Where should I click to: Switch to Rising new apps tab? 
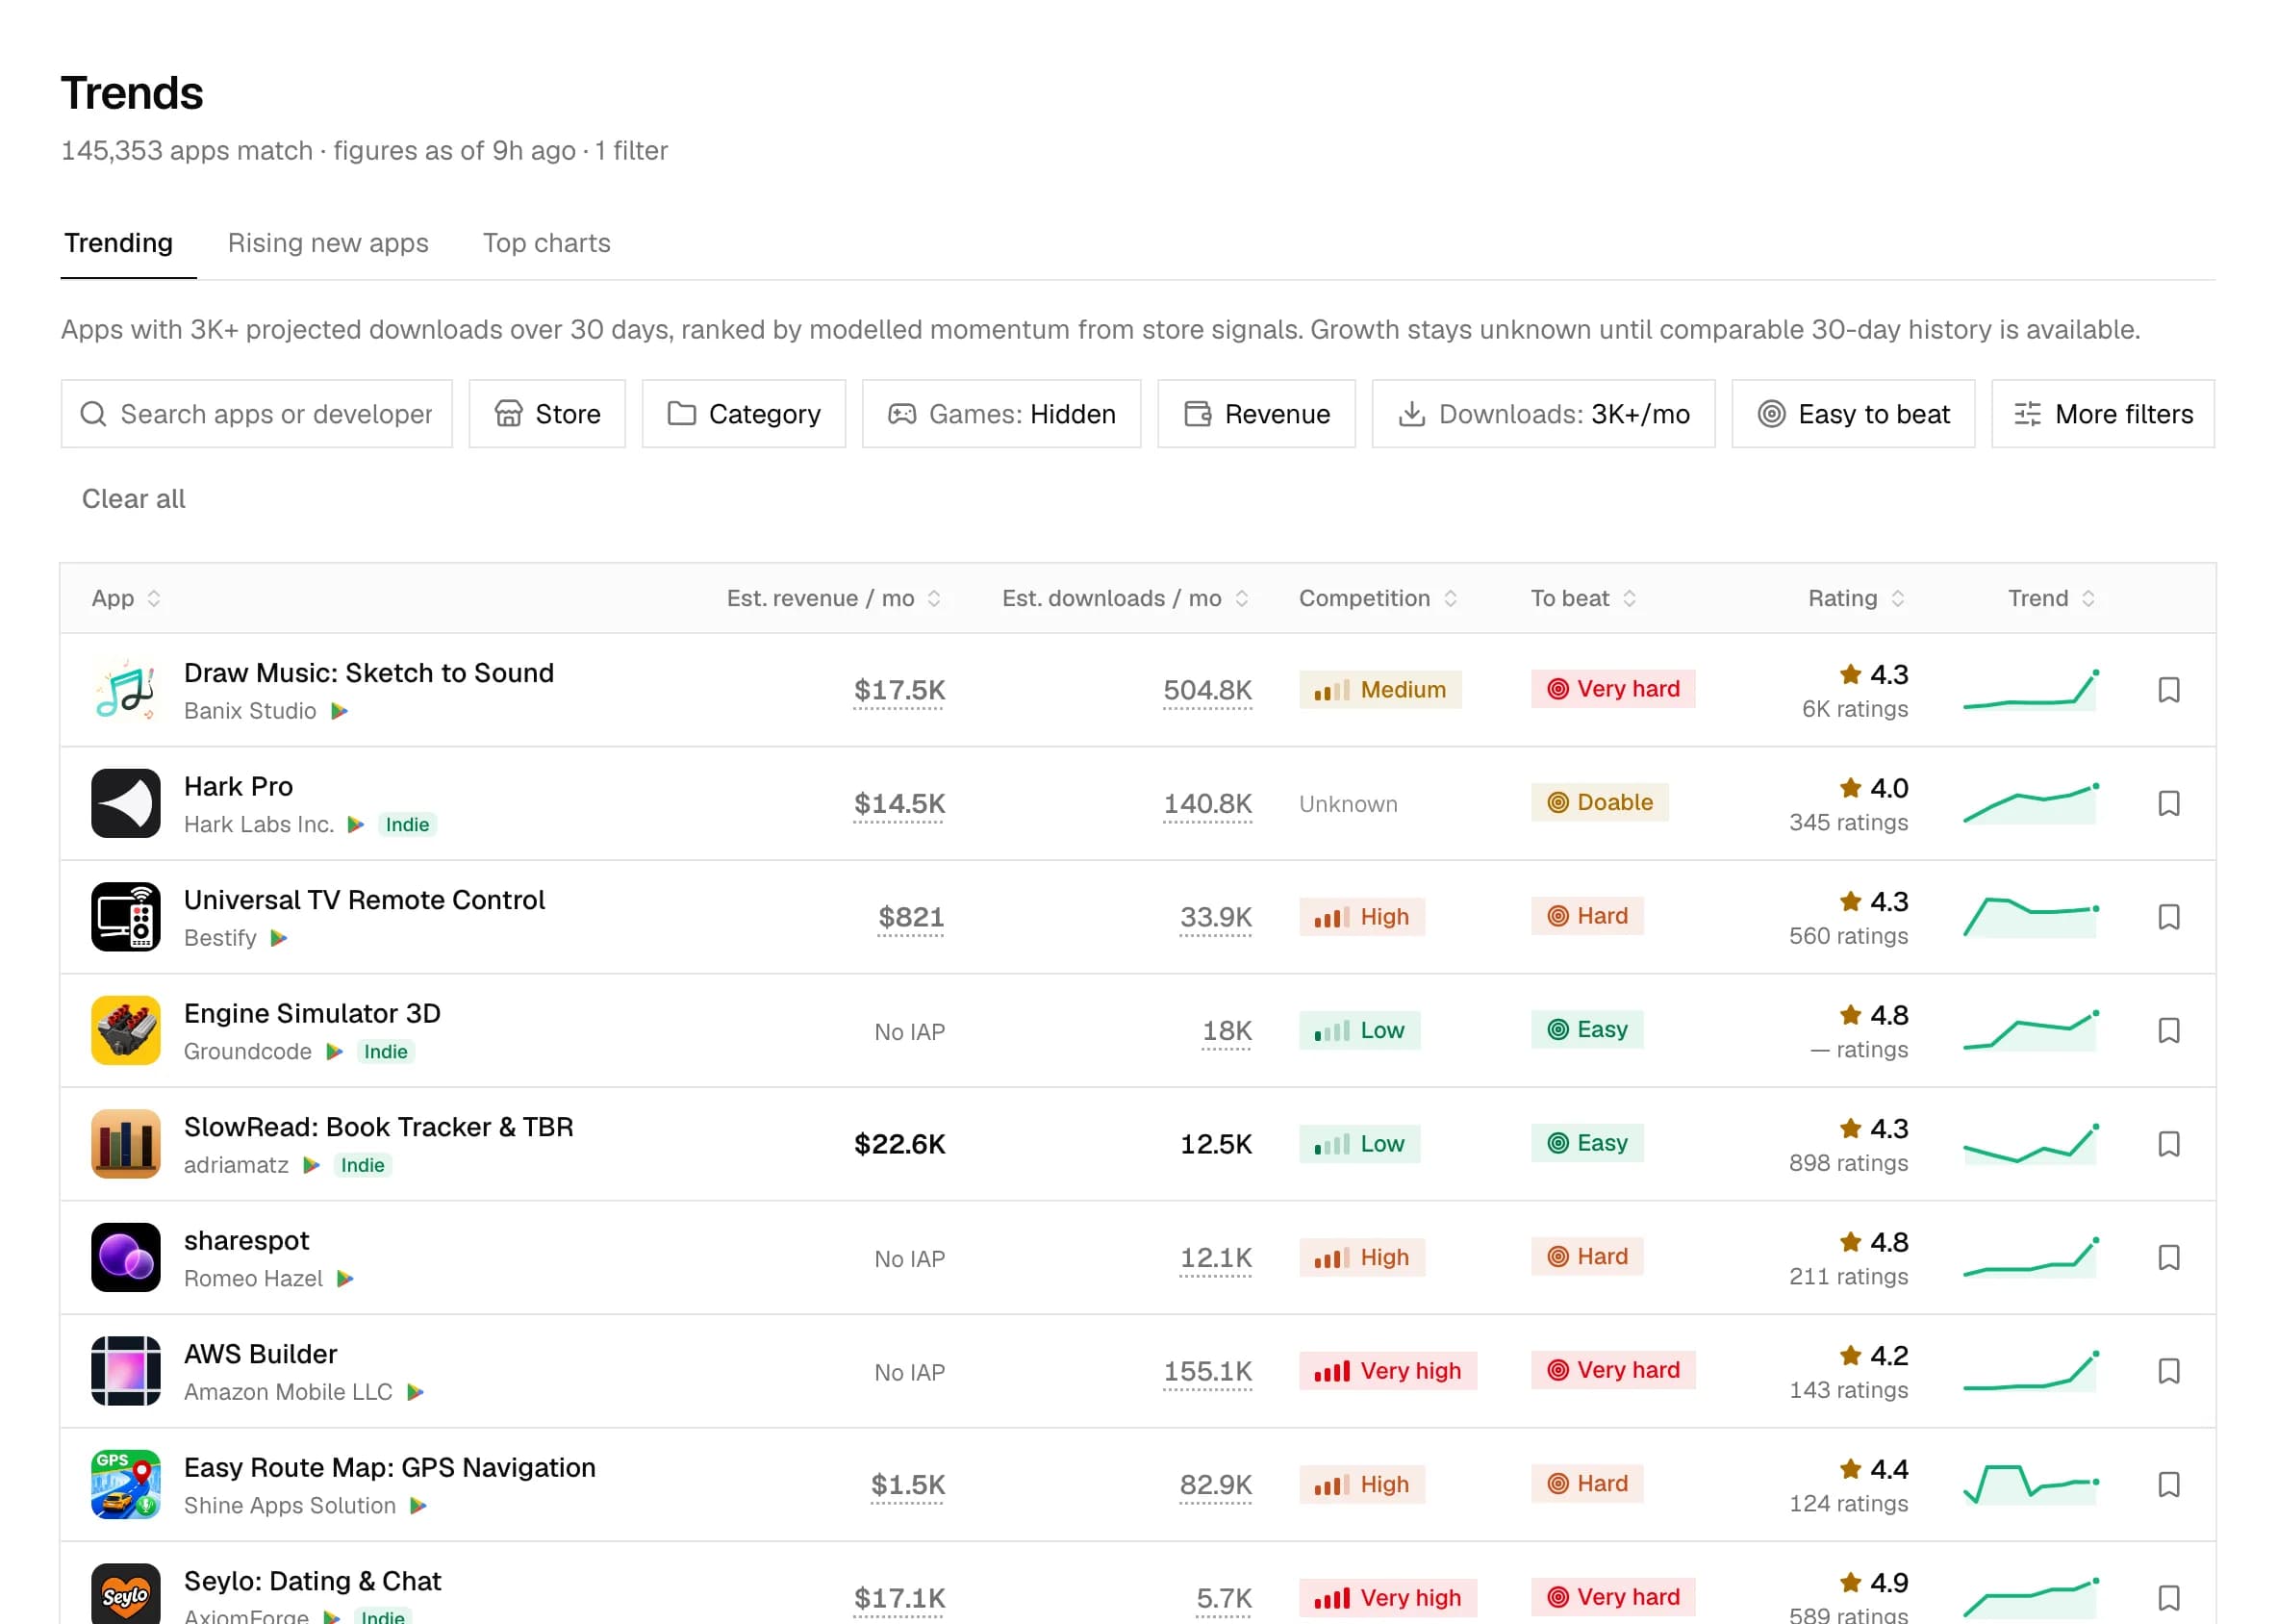(328, 243)
